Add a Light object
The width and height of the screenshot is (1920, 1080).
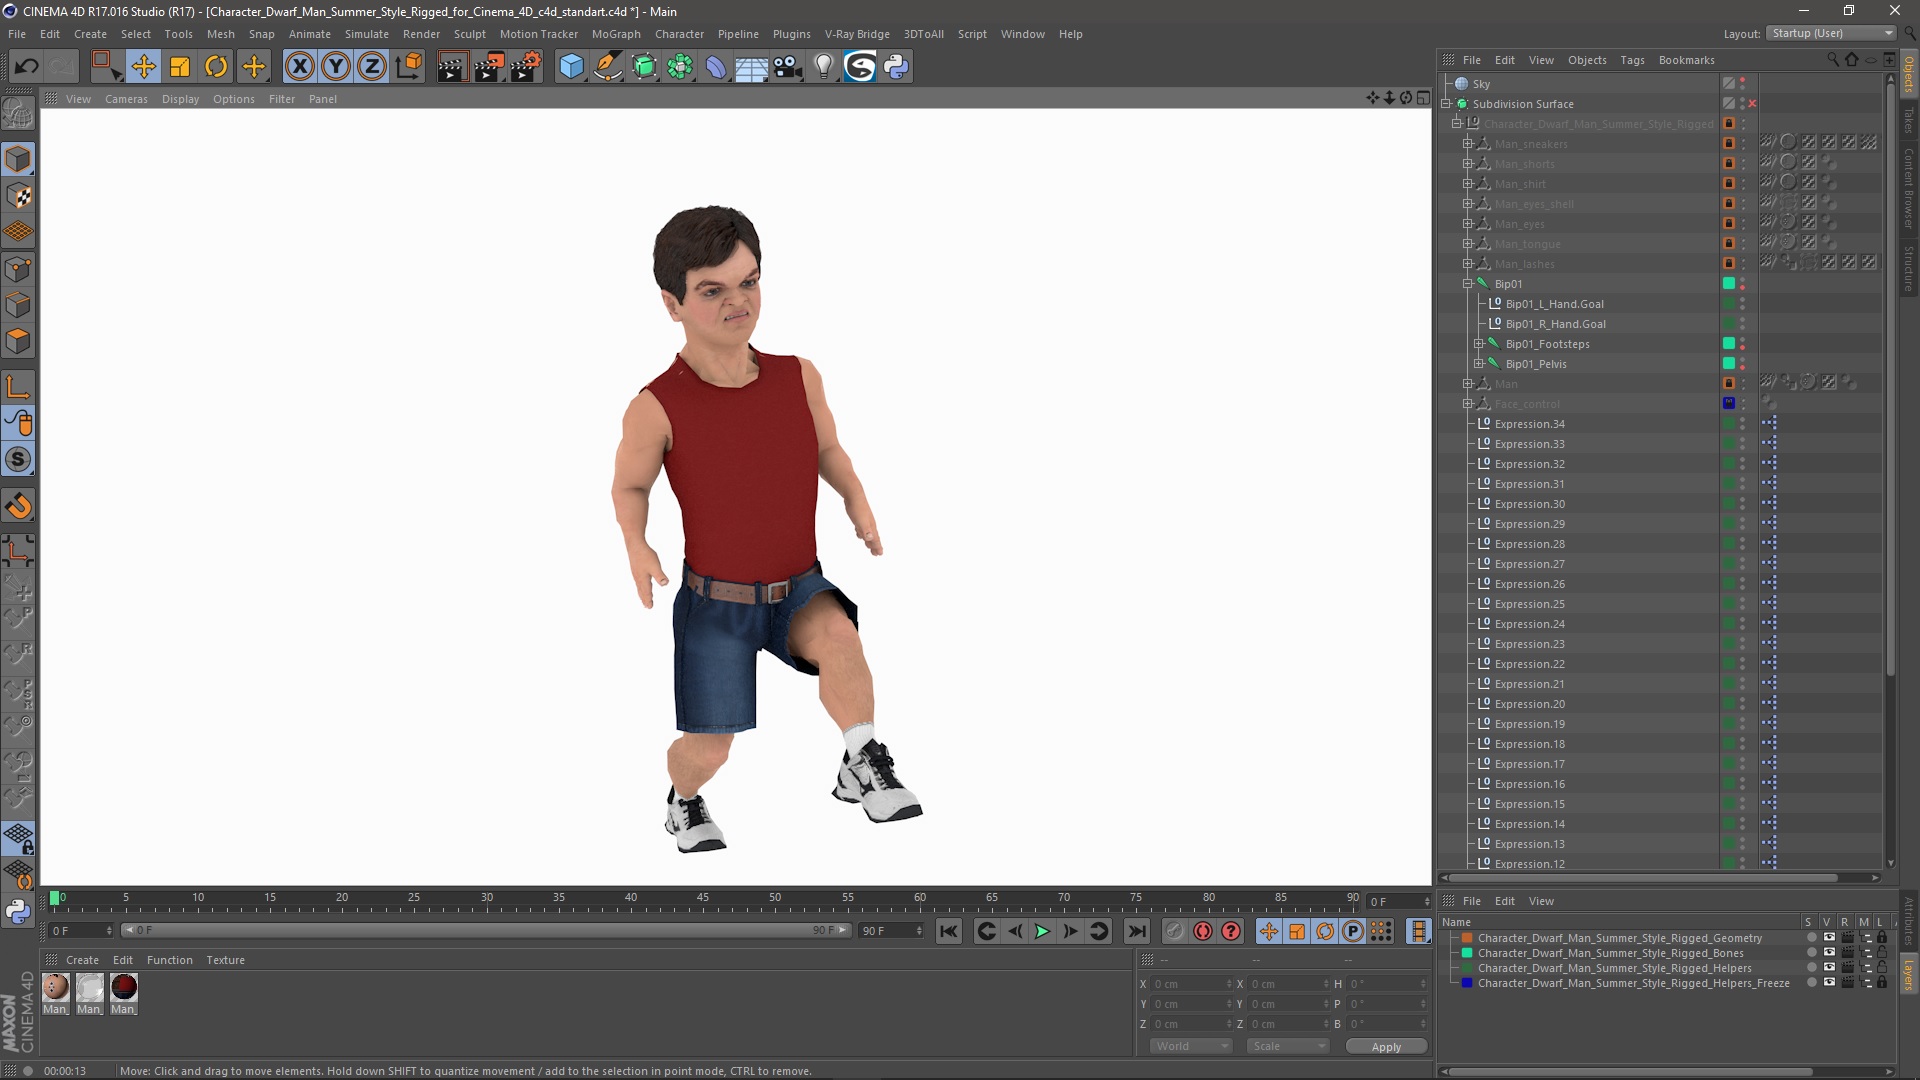coord(823,67)
